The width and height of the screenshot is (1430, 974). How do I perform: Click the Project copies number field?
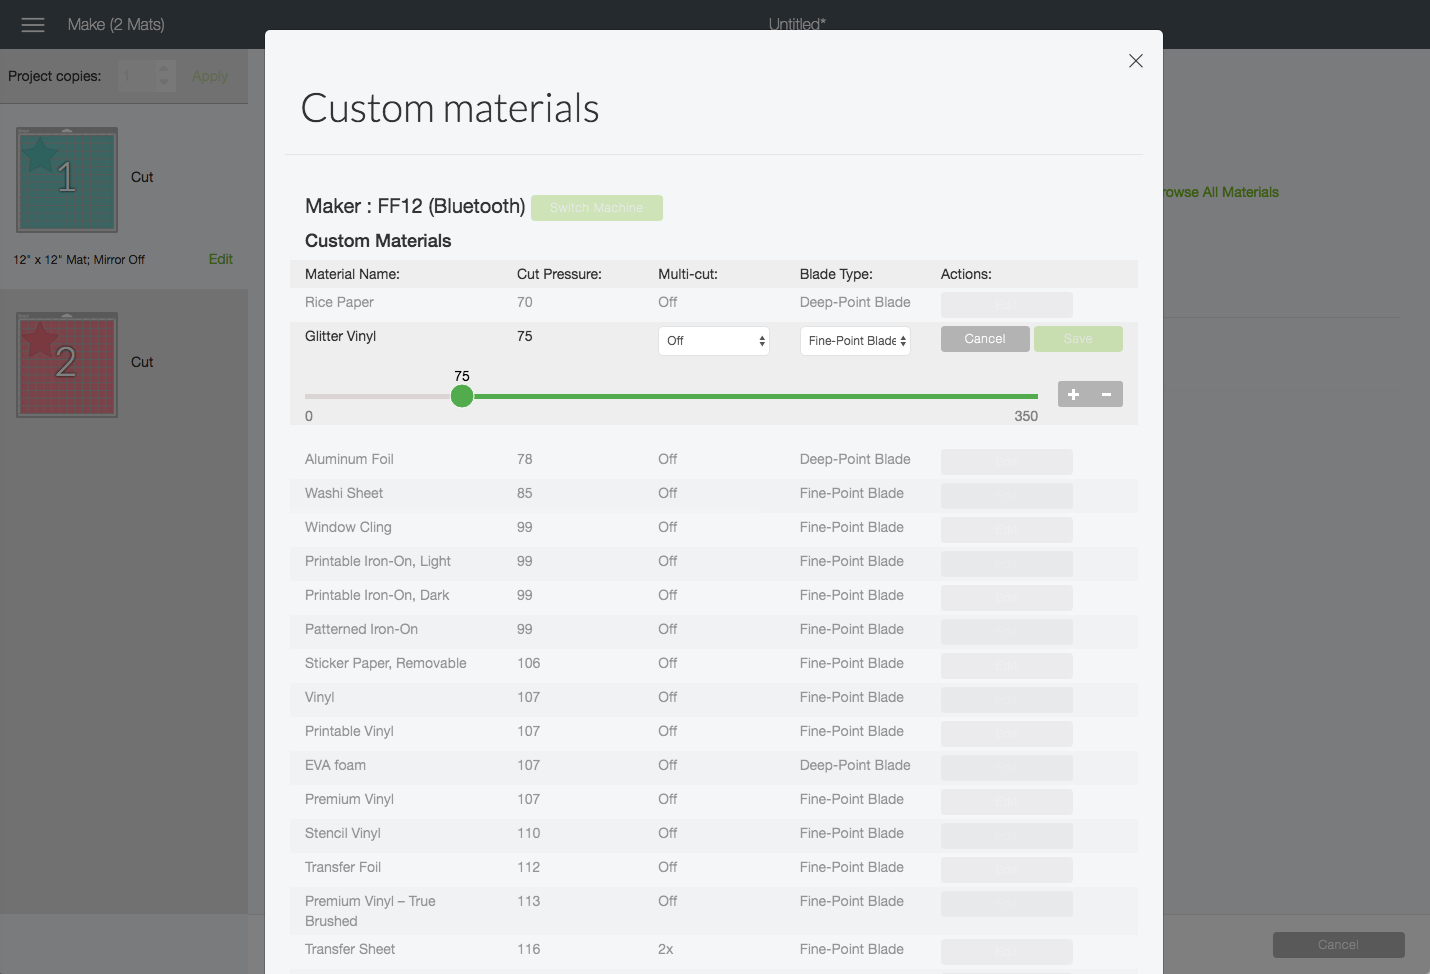coord(135,76)
